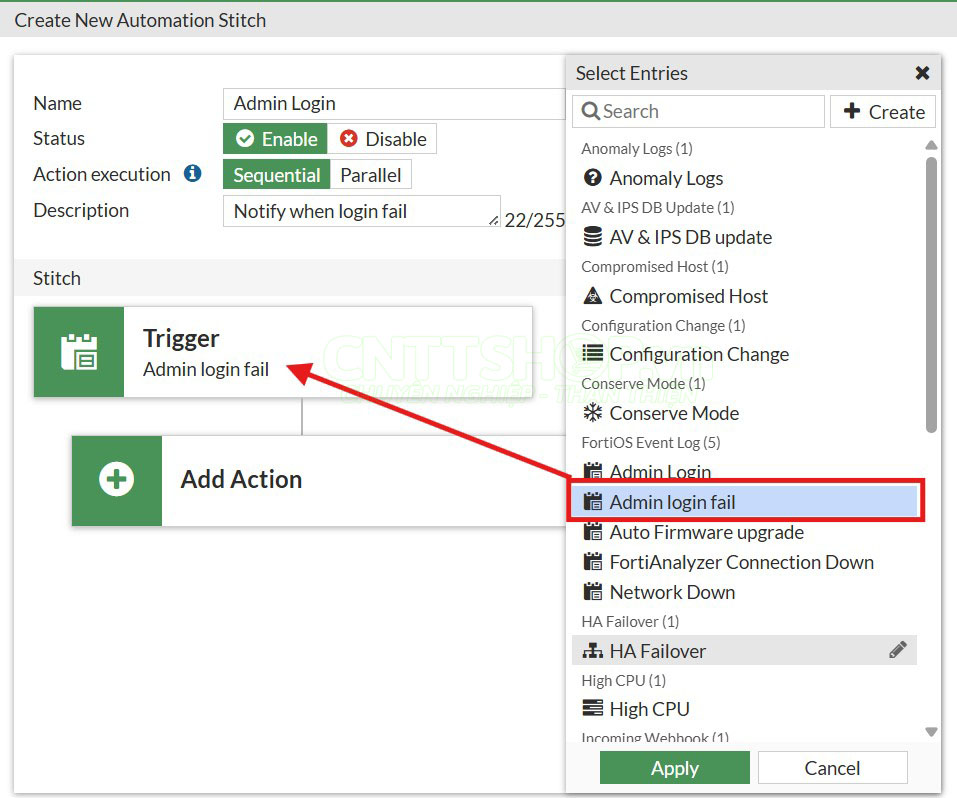
Task: Set Status to Enable
Action: [x=276, y=139]
